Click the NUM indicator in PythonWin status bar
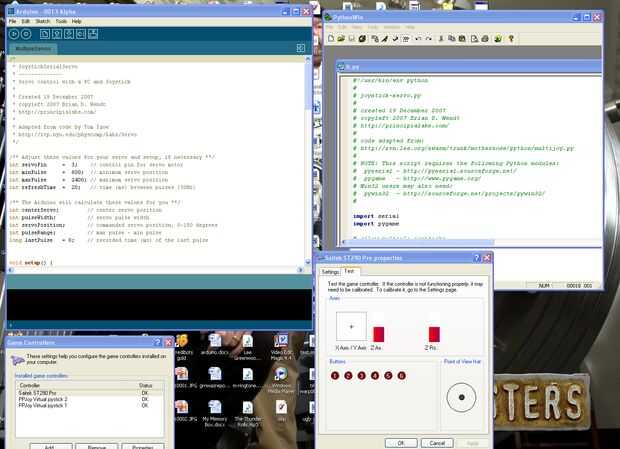Screen dimensions: 620x449 click(544, 285)
